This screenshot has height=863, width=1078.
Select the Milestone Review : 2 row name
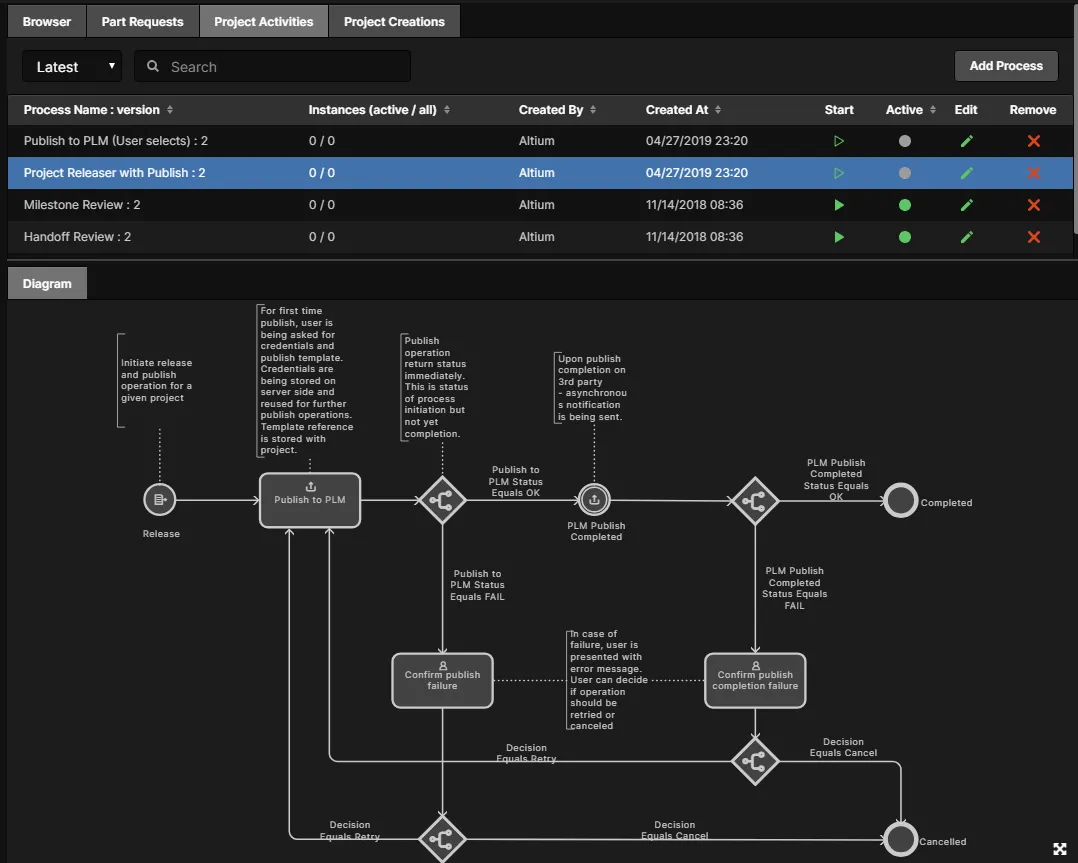[x=82, y=205]
